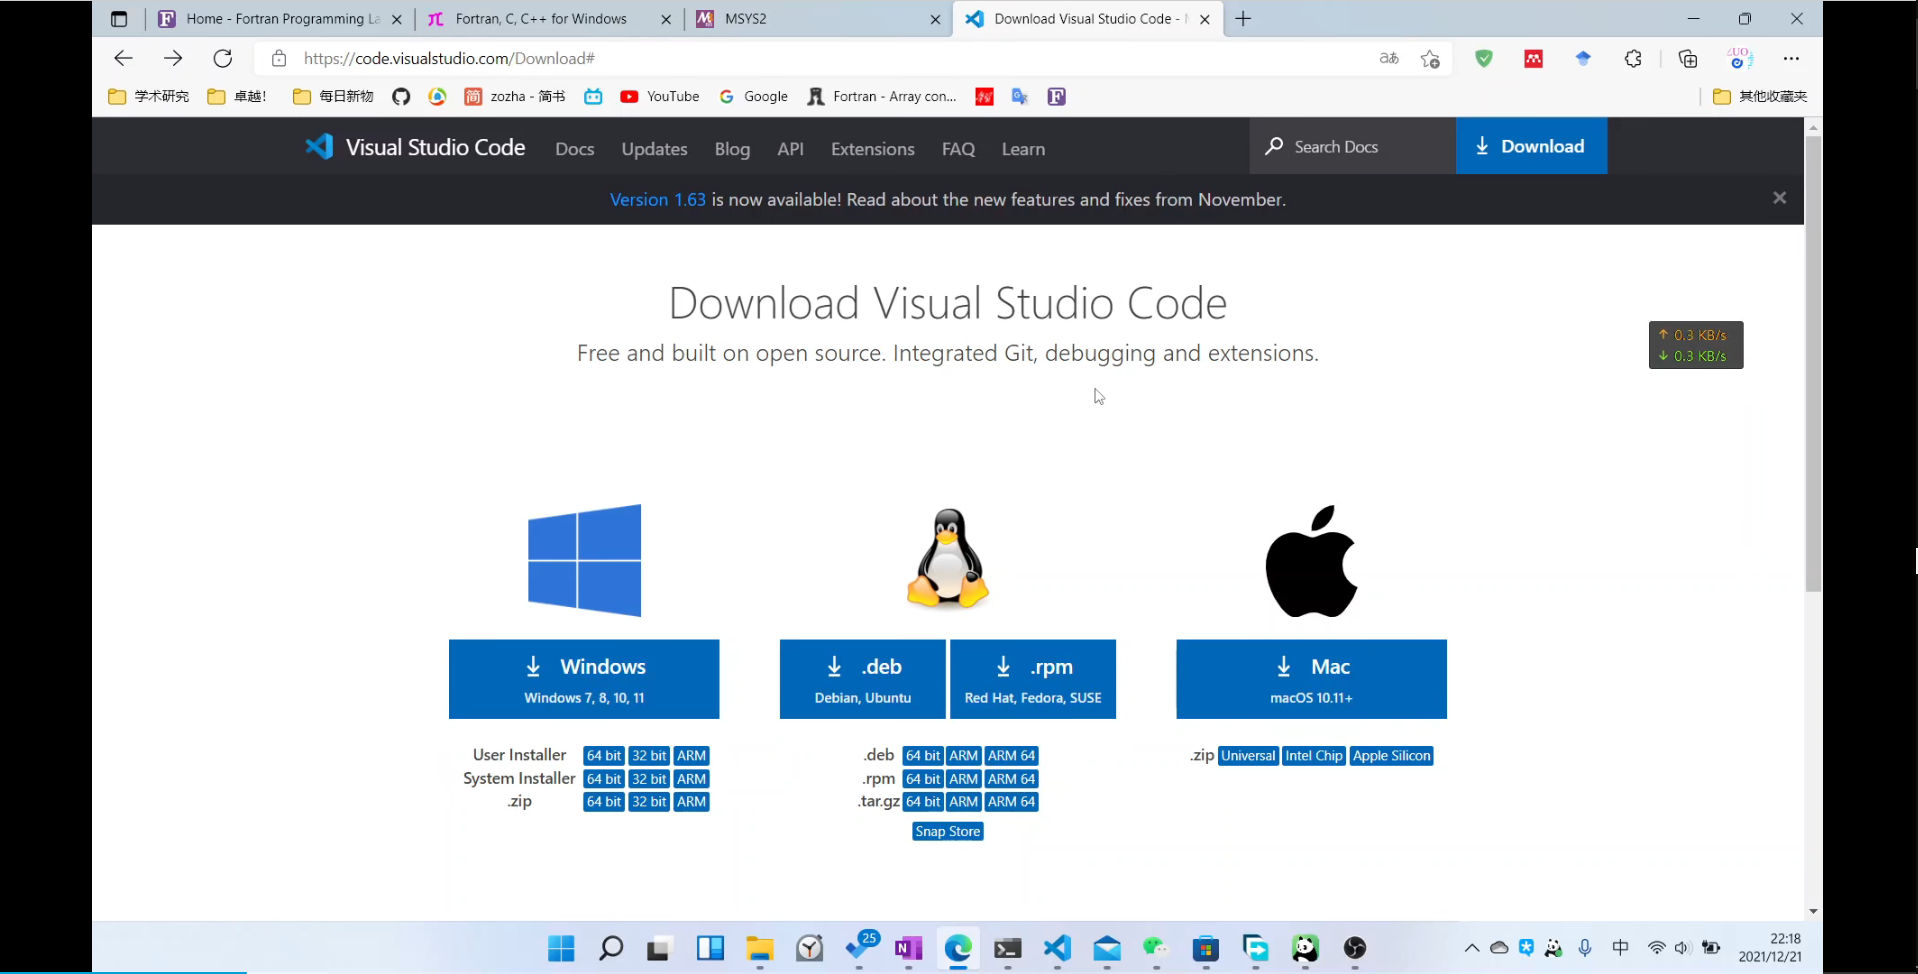The image size is (1918, 974).
Task: Switch to Home - Fortran Programming tab
Action: coord(281,19)
